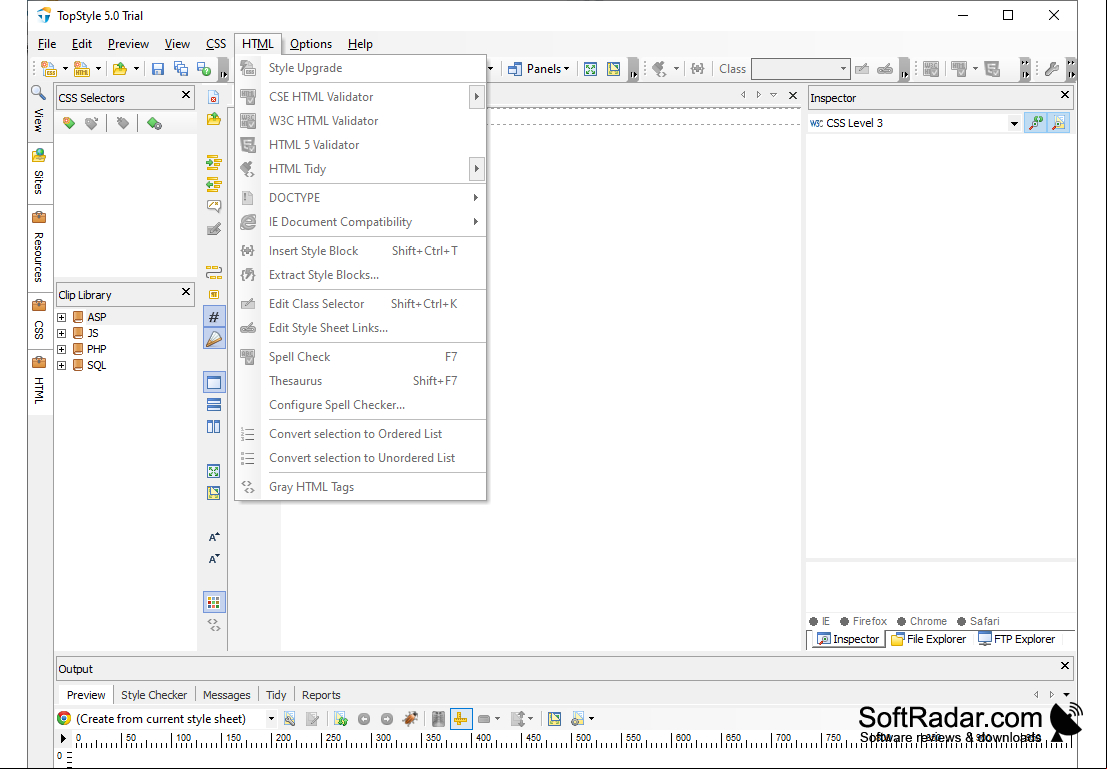
Task: Close the Clip Library panel
Action: click(x=186, y=292)
